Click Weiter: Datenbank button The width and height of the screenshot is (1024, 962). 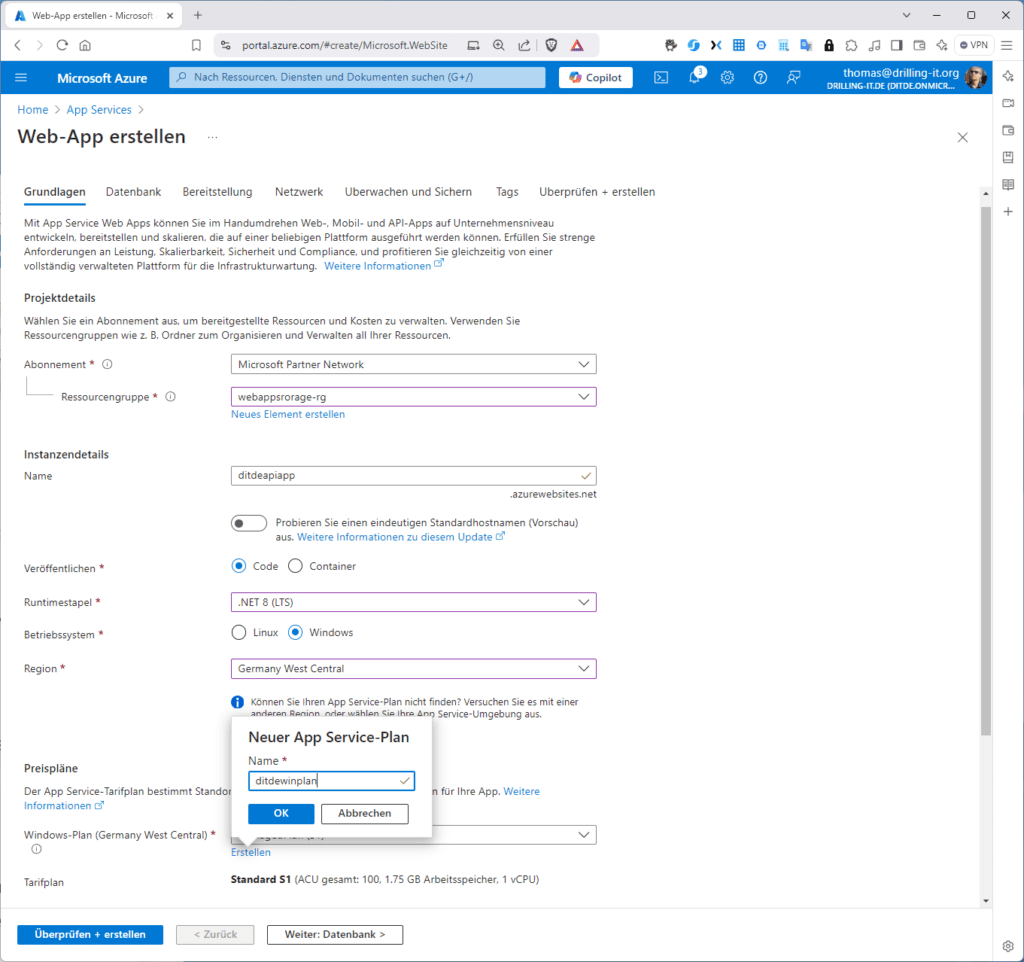[x=335, y=935]
